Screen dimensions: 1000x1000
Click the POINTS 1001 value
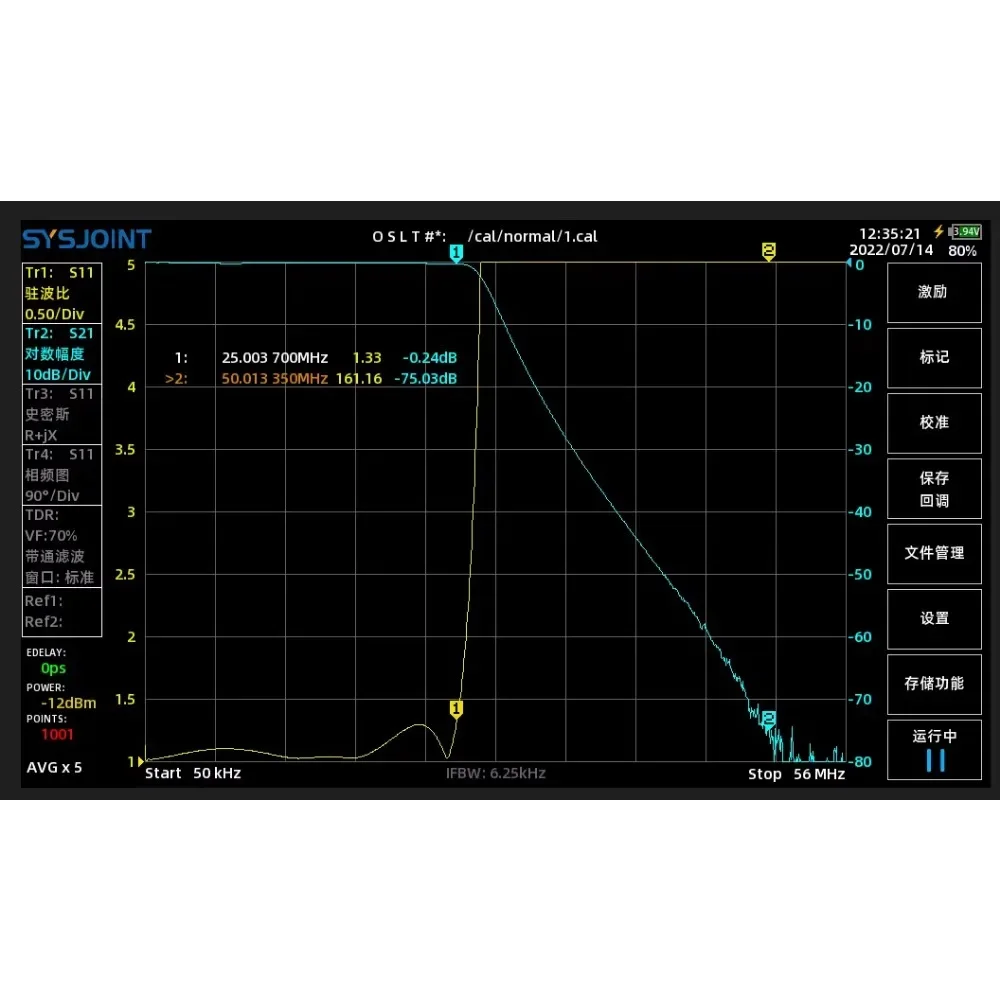57,734
